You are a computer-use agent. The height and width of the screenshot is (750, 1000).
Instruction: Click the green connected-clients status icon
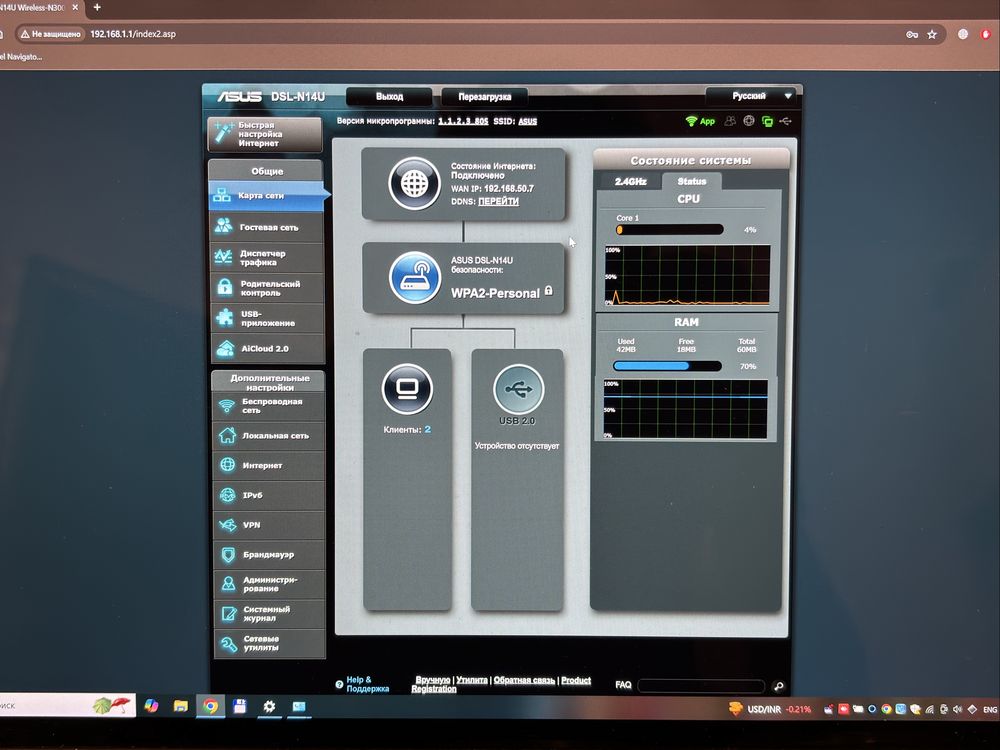coord(767,121)
